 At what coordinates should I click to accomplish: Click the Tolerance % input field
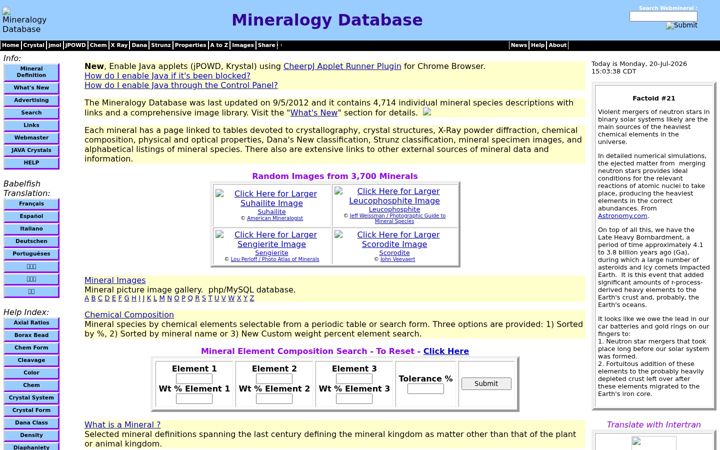(x=425, y=389)
